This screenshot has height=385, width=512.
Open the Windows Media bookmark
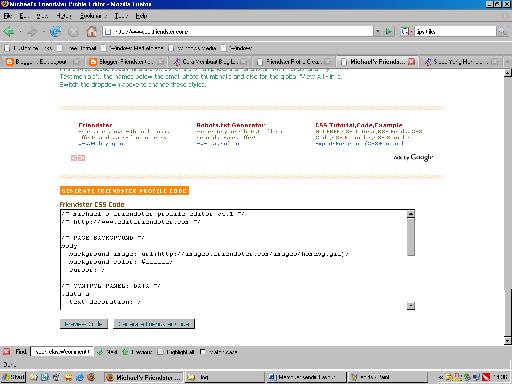pyautogui.click(x=193, y=48)
